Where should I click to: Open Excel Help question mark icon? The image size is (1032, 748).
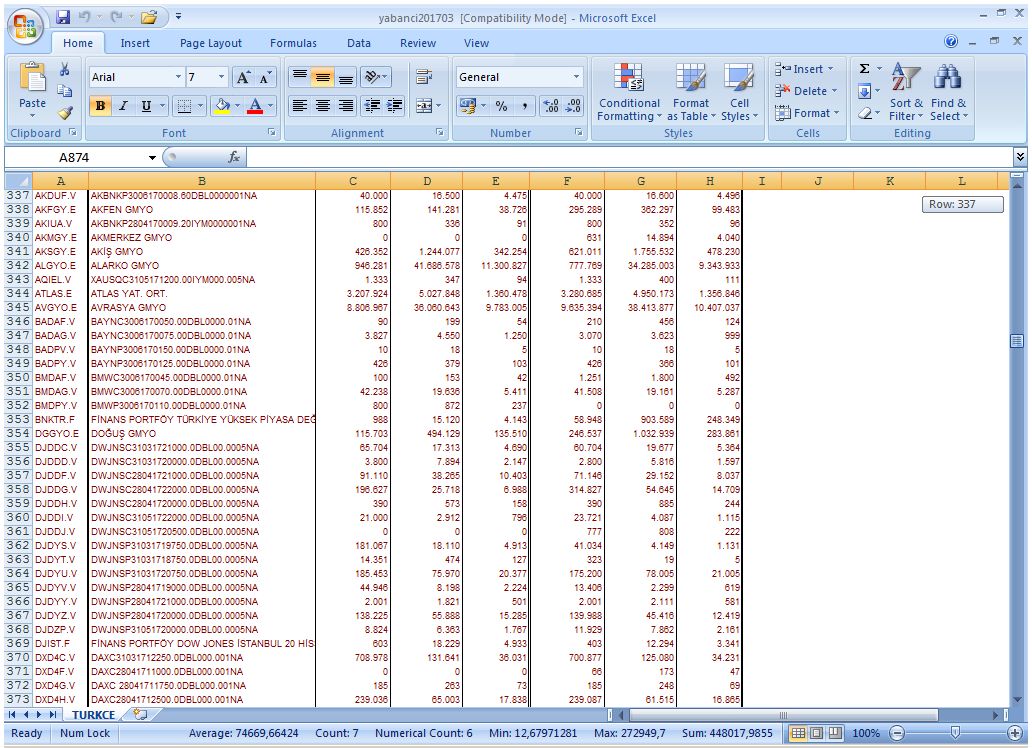pos(951,41)
